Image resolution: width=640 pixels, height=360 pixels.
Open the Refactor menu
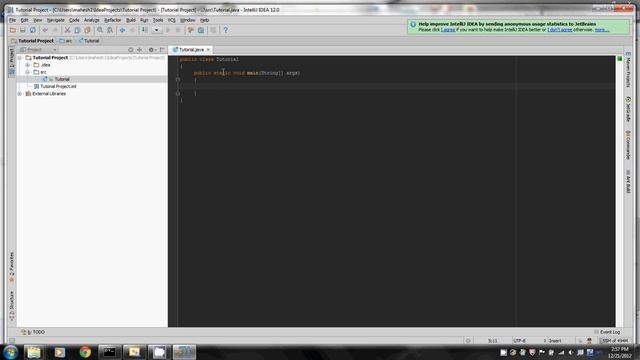tap(113, 20)
